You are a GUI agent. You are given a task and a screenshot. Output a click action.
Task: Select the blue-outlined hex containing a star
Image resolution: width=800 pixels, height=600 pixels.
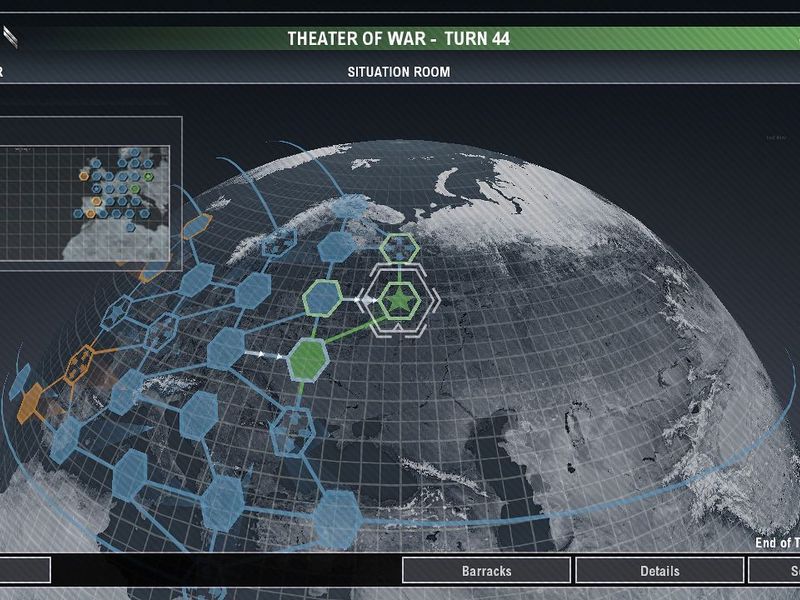pyautogui.click(x=116, y=312)
